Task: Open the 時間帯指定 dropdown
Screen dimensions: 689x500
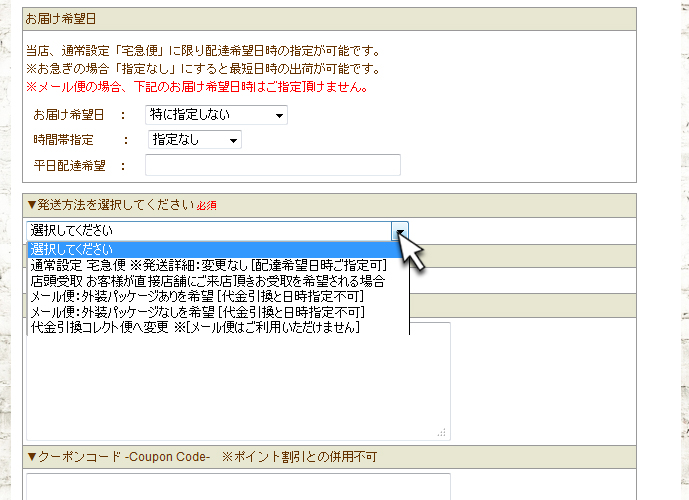Action: (x=195, y=140)
